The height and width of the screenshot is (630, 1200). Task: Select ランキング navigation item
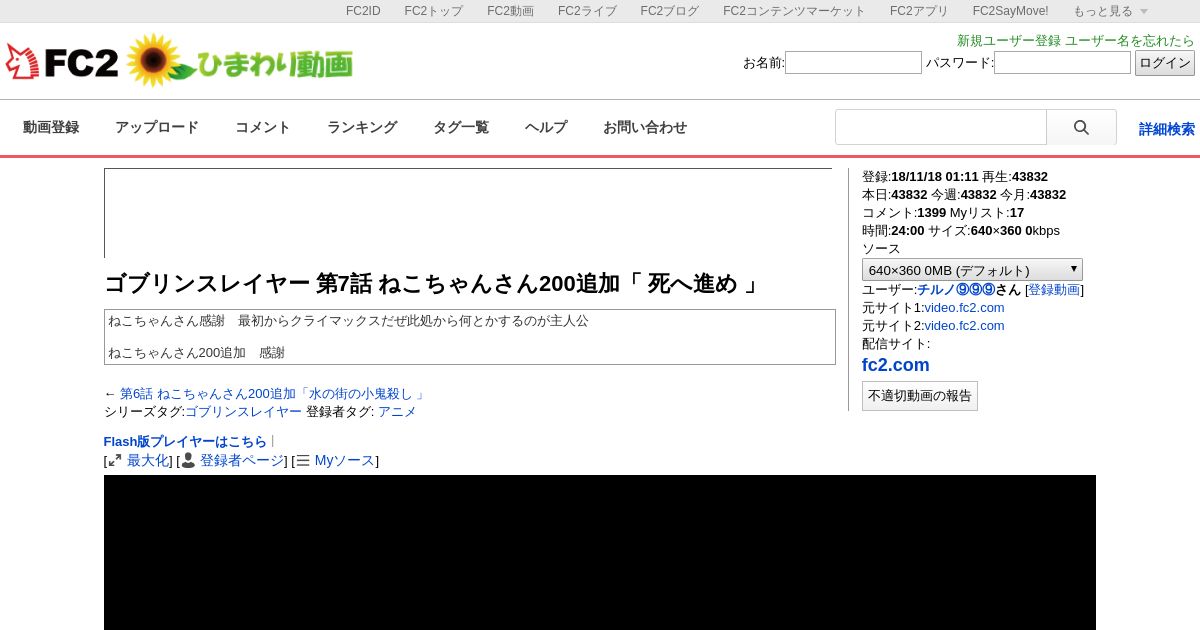(x=362, y=128)
